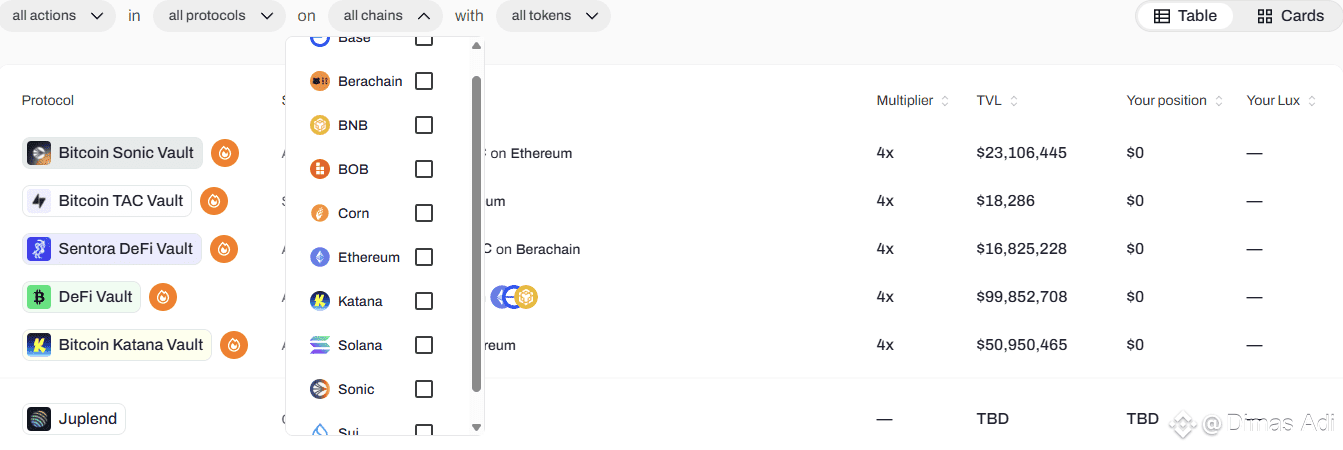
Task: Switch to Cards view tab
Action: click(x=1290, y=16)
